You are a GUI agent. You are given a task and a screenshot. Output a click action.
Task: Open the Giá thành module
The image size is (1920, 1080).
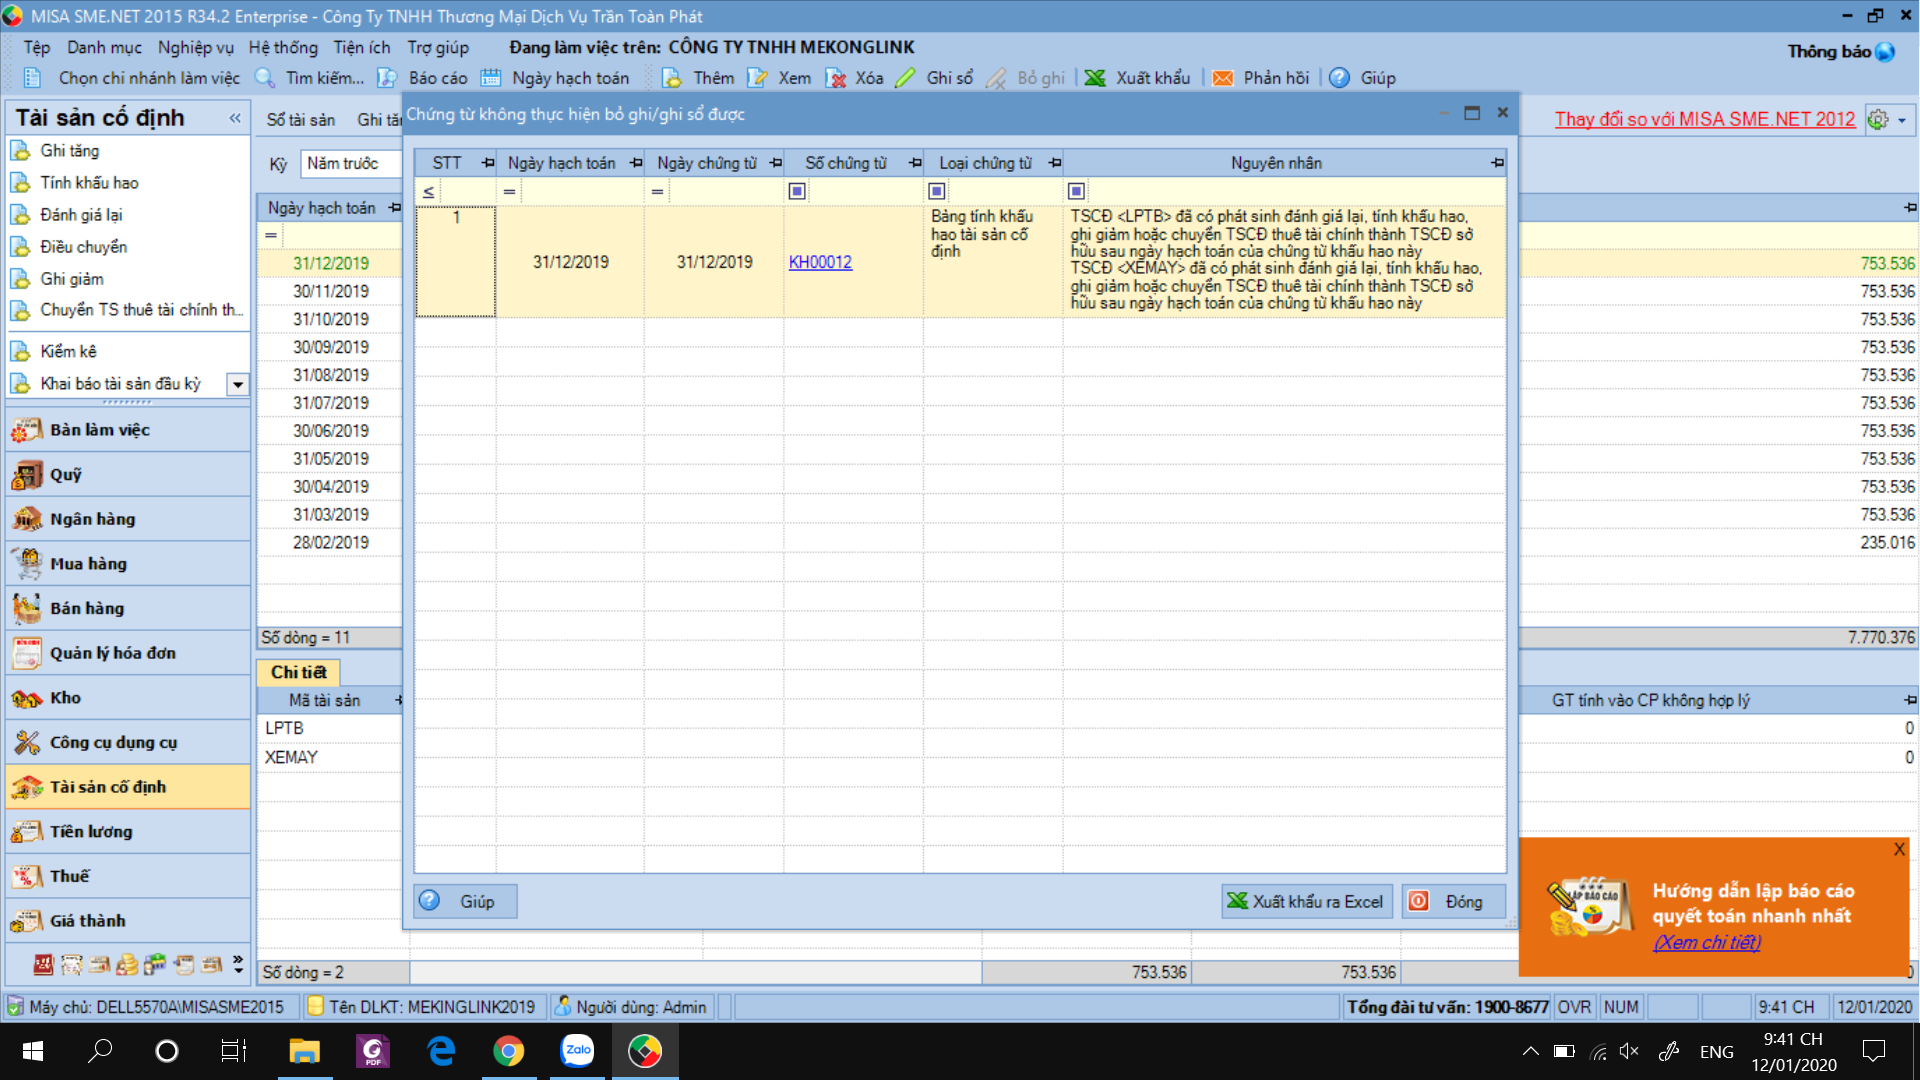[x=127, y=921]
